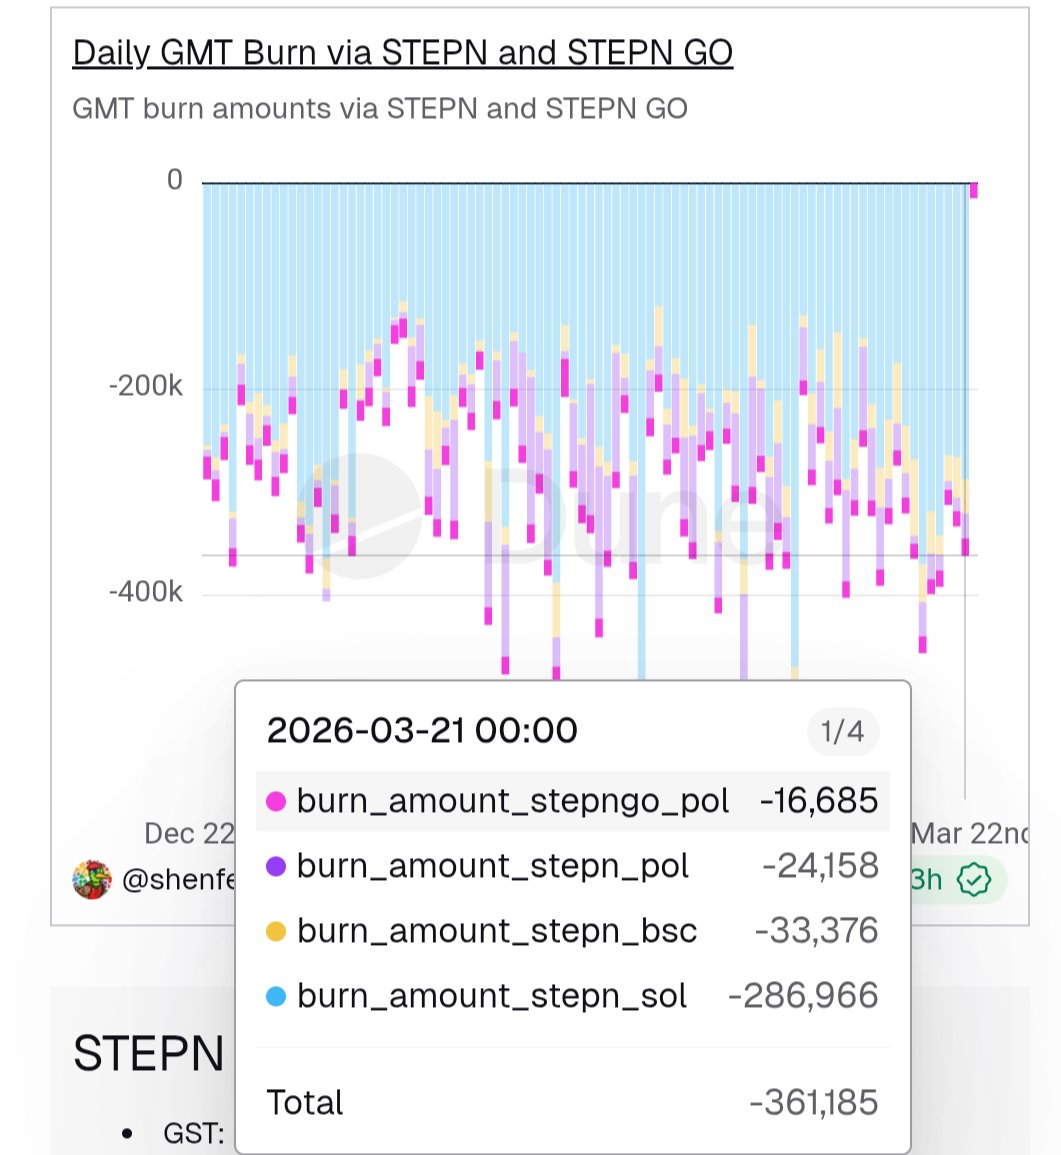
Task: Click the -400k y-axis label
Action: (x=145, y=591)
